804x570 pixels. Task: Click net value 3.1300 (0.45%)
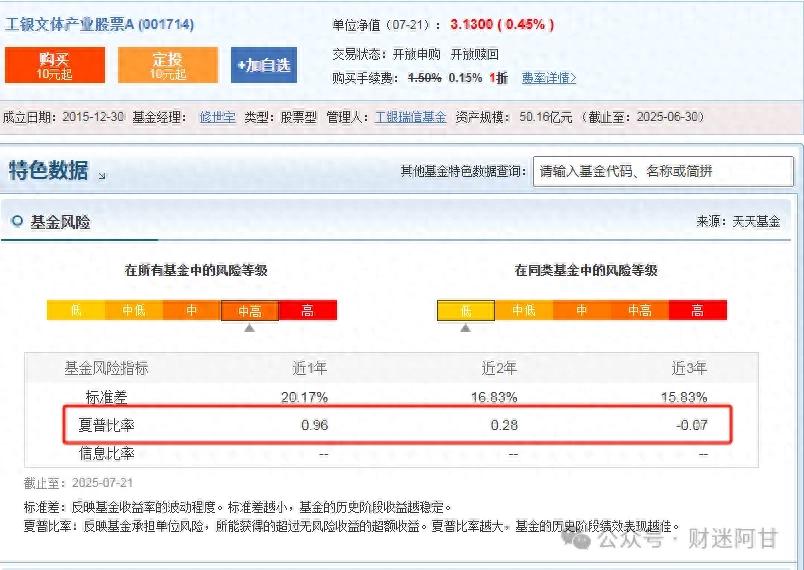click(502, 24)
